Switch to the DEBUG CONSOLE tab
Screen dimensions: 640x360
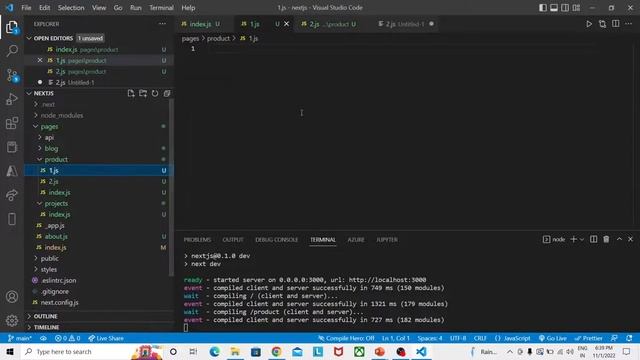pos(276,240)
